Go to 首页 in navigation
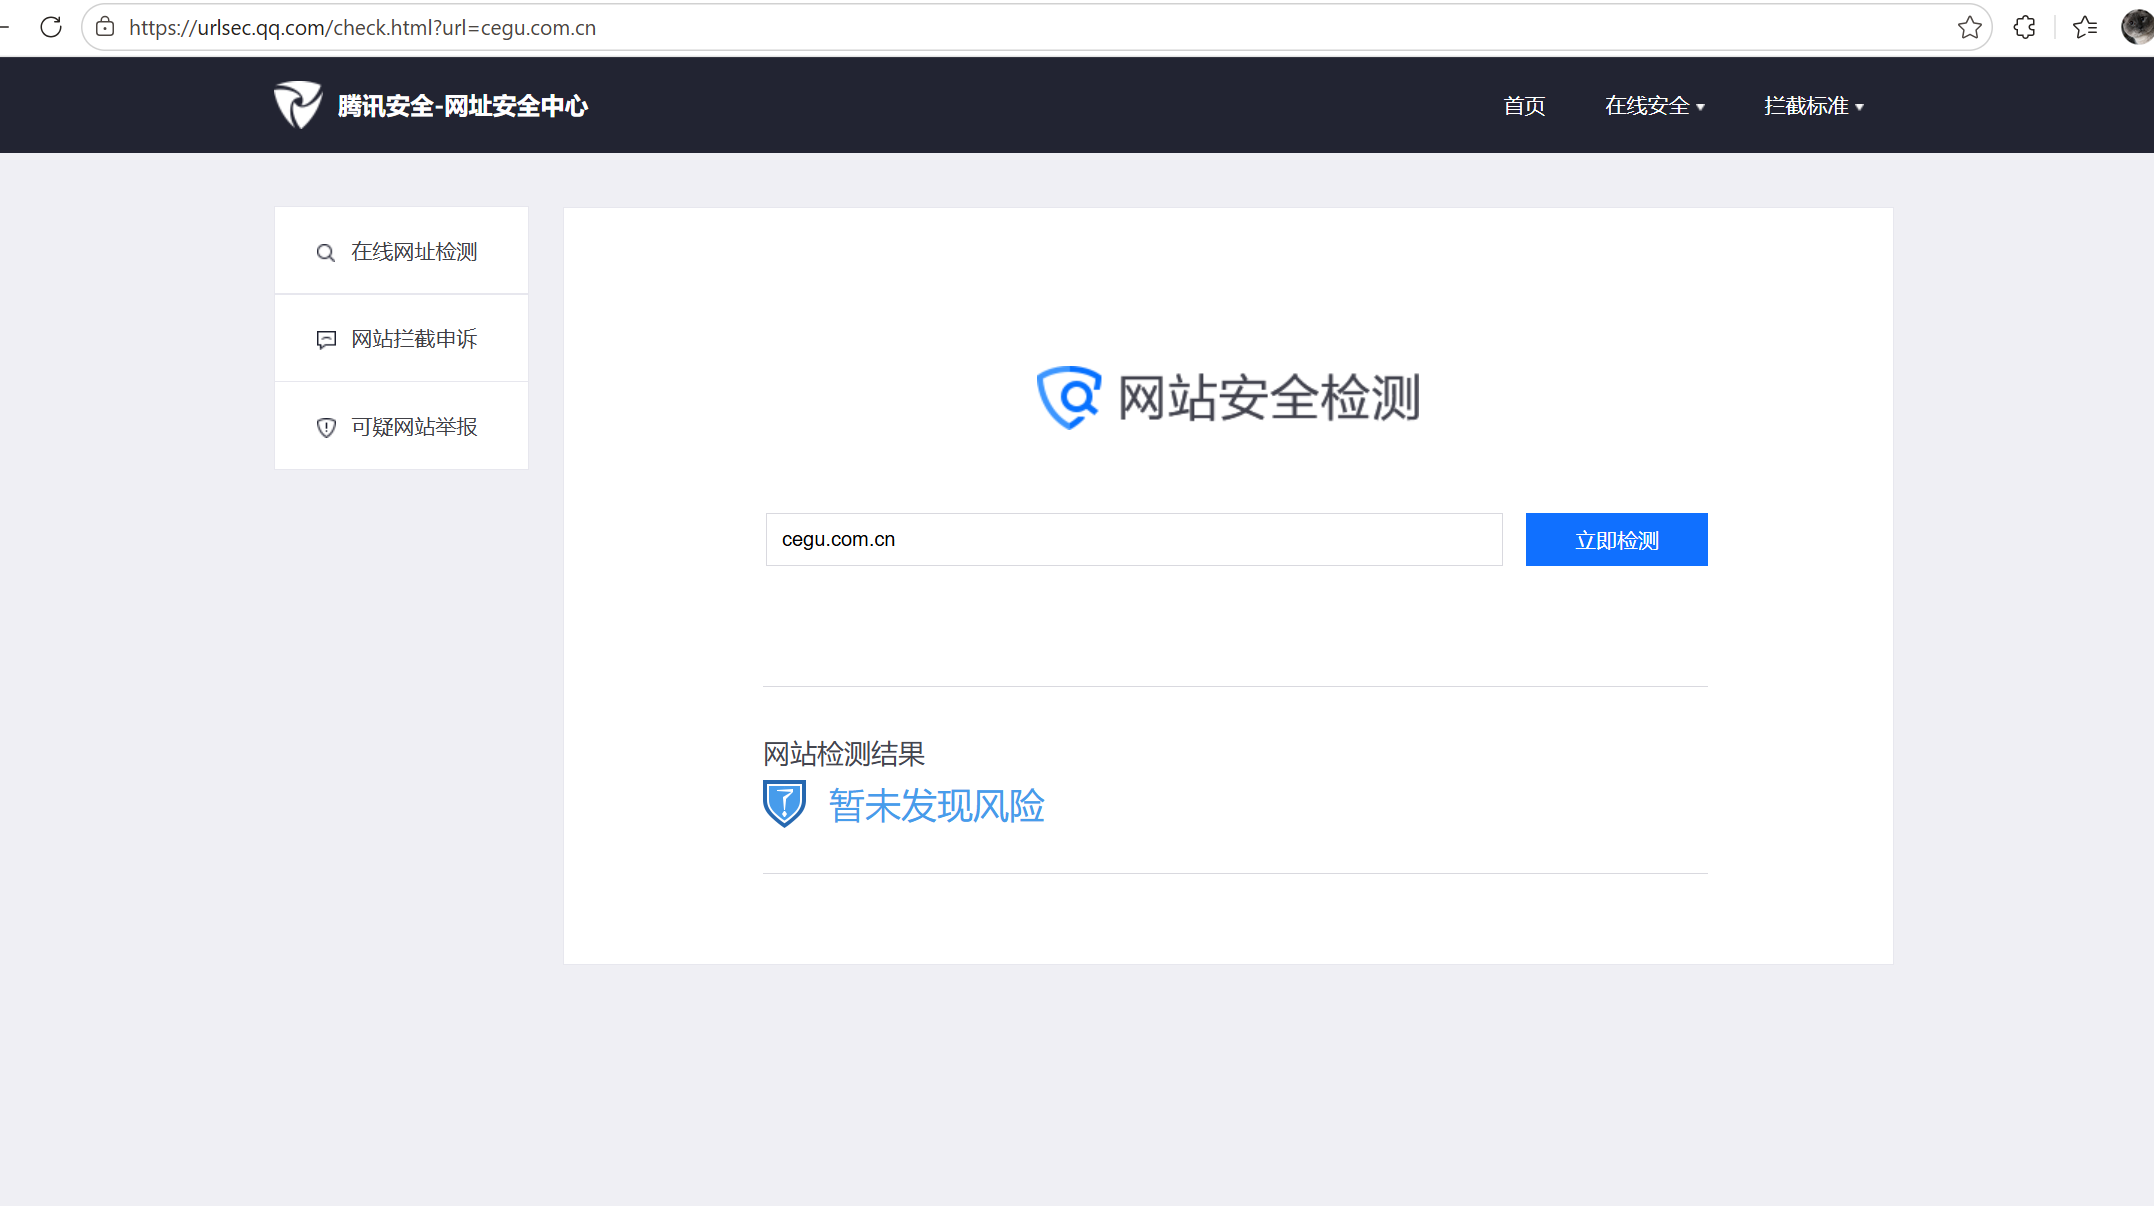Image resolution: width=2154 pixels, height=1206 pixels. [1524, 106]
